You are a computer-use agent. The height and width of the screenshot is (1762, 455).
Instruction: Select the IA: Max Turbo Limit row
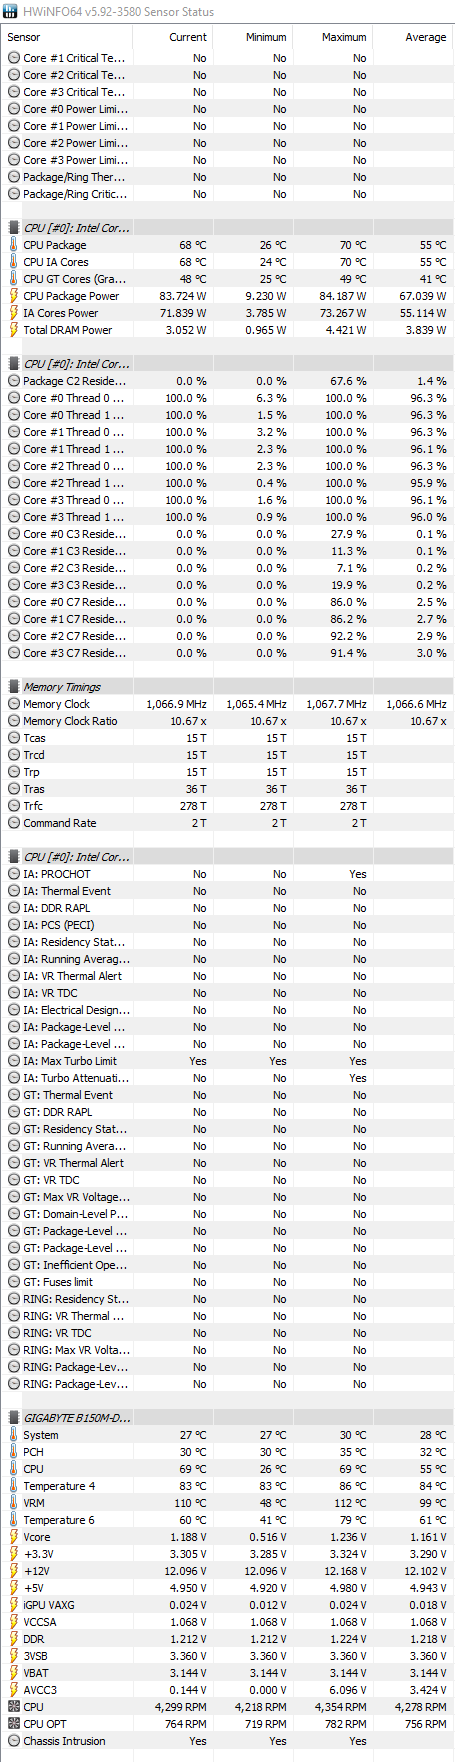click(x=227, y=1061)
